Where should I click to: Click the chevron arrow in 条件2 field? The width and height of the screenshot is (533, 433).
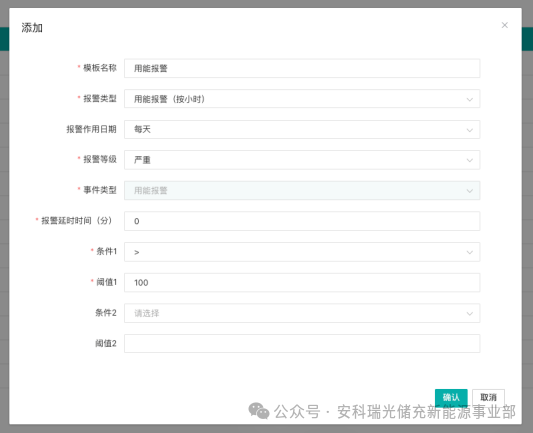469,314
